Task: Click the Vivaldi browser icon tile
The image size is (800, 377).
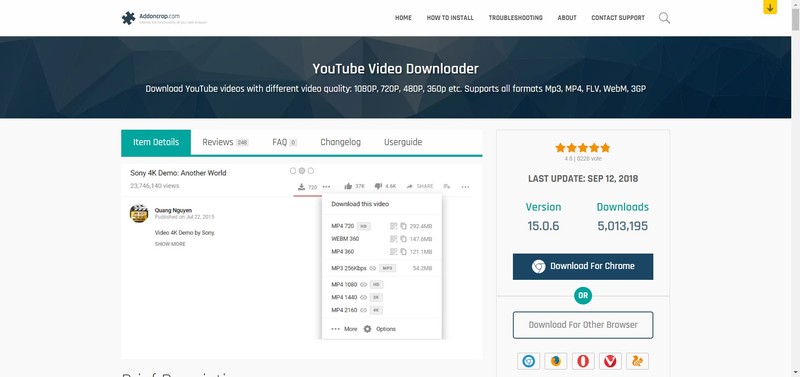Action: pos(610,361)
